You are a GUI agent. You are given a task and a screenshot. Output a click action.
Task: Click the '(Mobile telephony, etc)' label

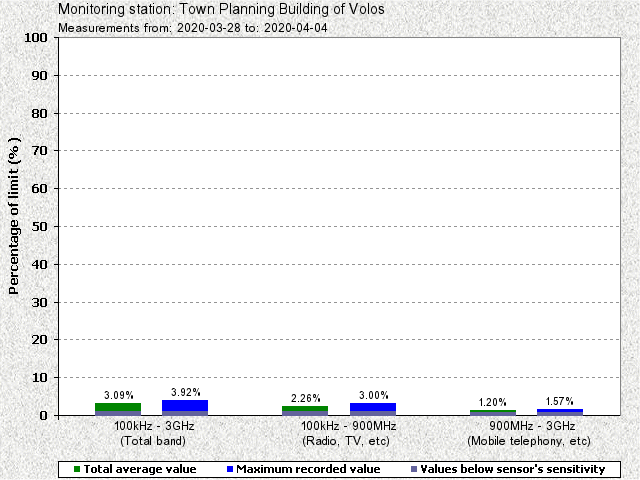tap(529, 441)
